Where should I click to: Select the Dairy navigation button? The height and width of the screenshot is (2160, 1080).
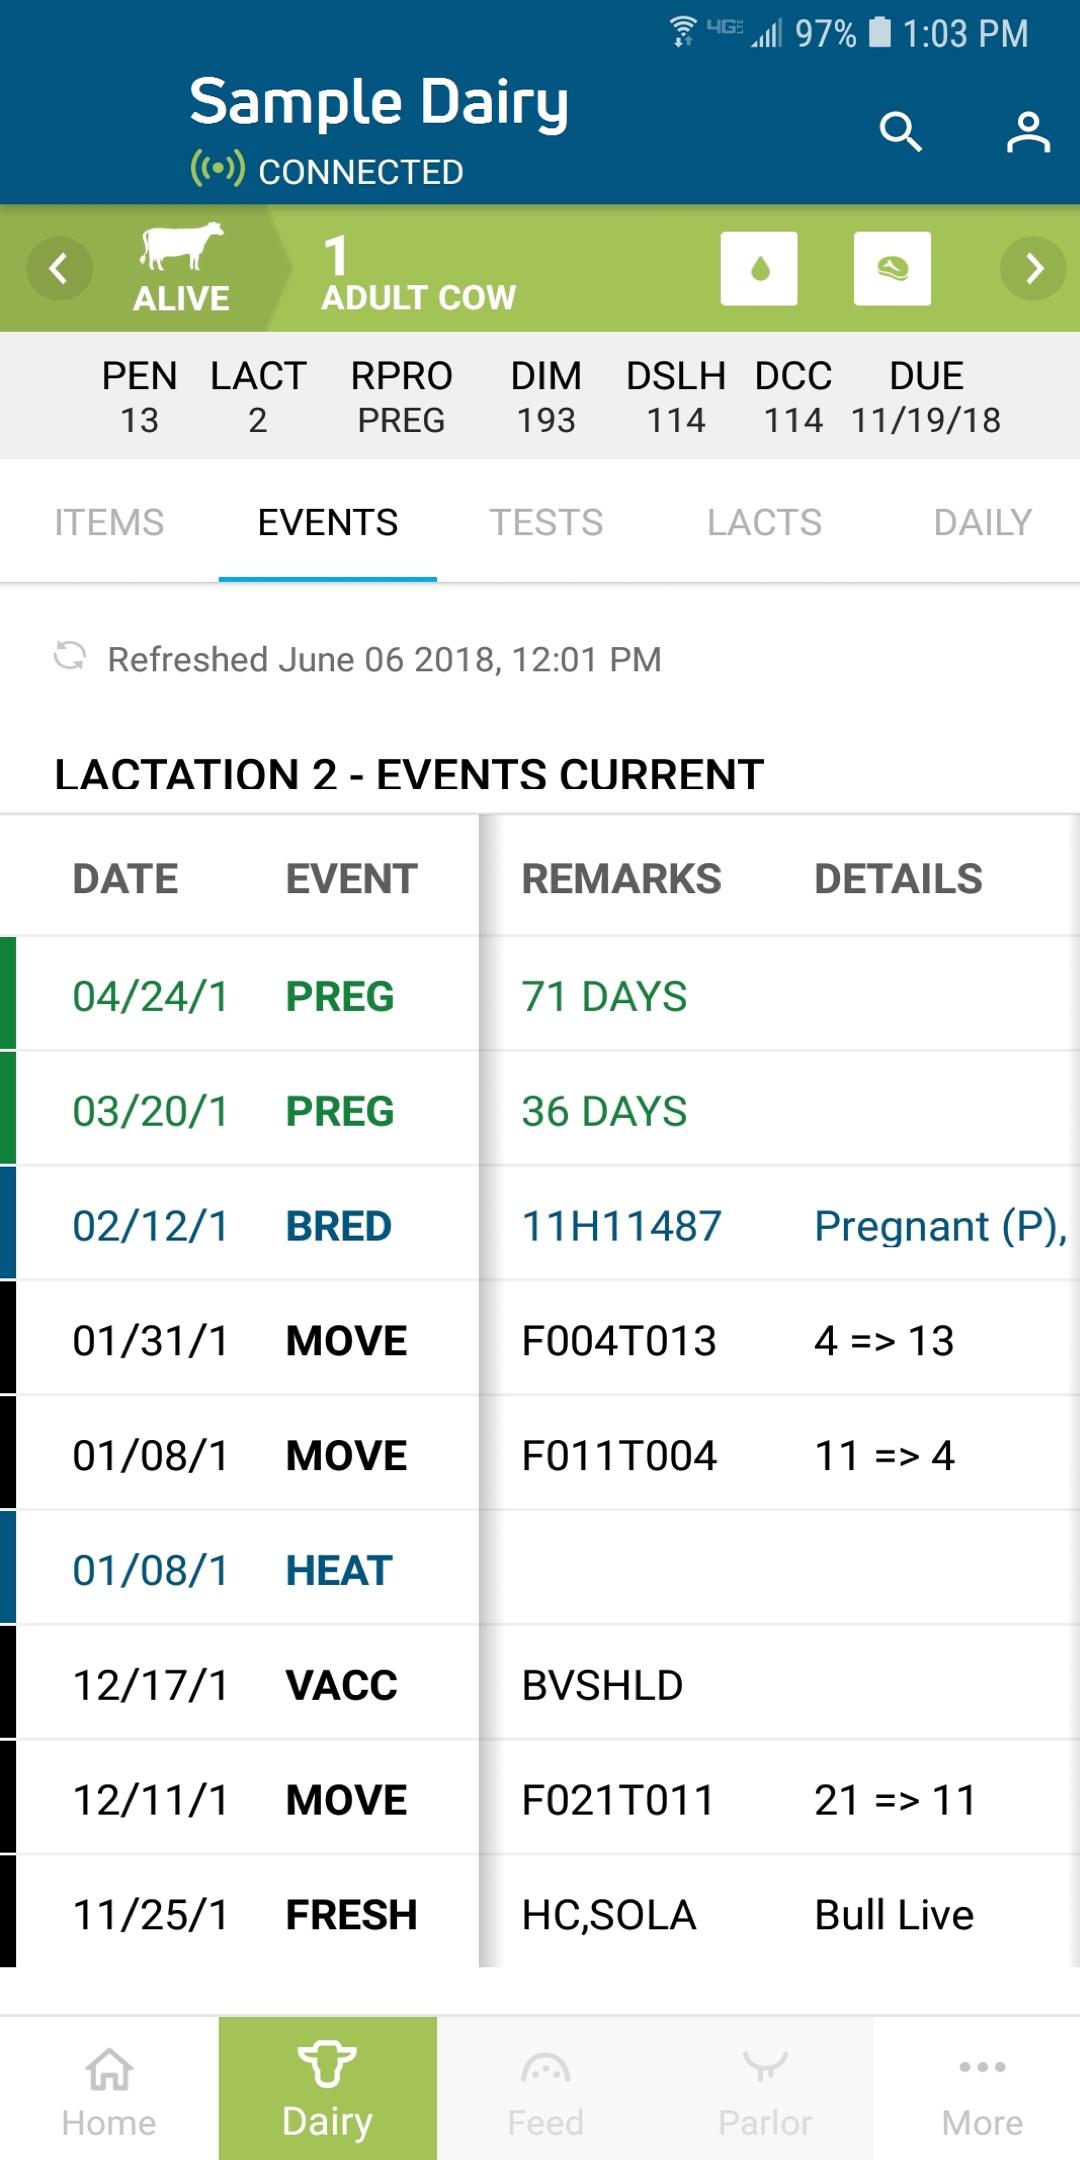tap(328, 2089)
